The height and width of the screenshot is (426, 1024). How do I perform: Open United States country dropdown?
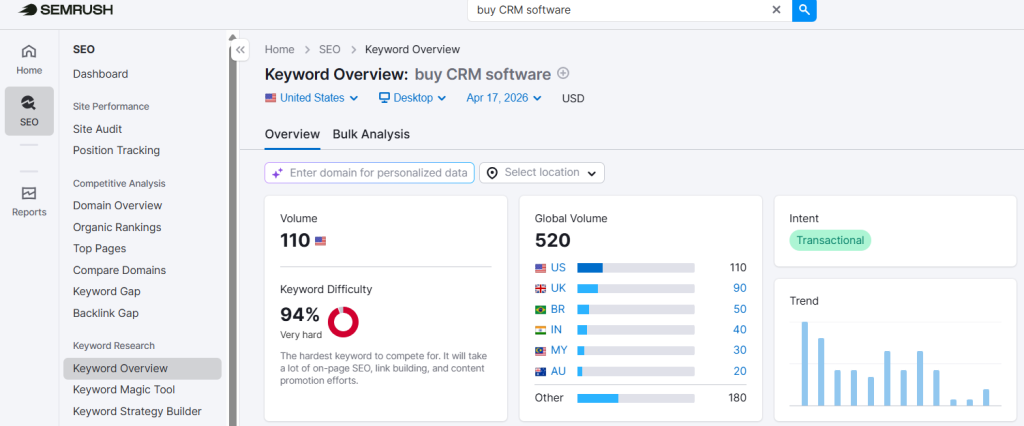coord(312,98)
